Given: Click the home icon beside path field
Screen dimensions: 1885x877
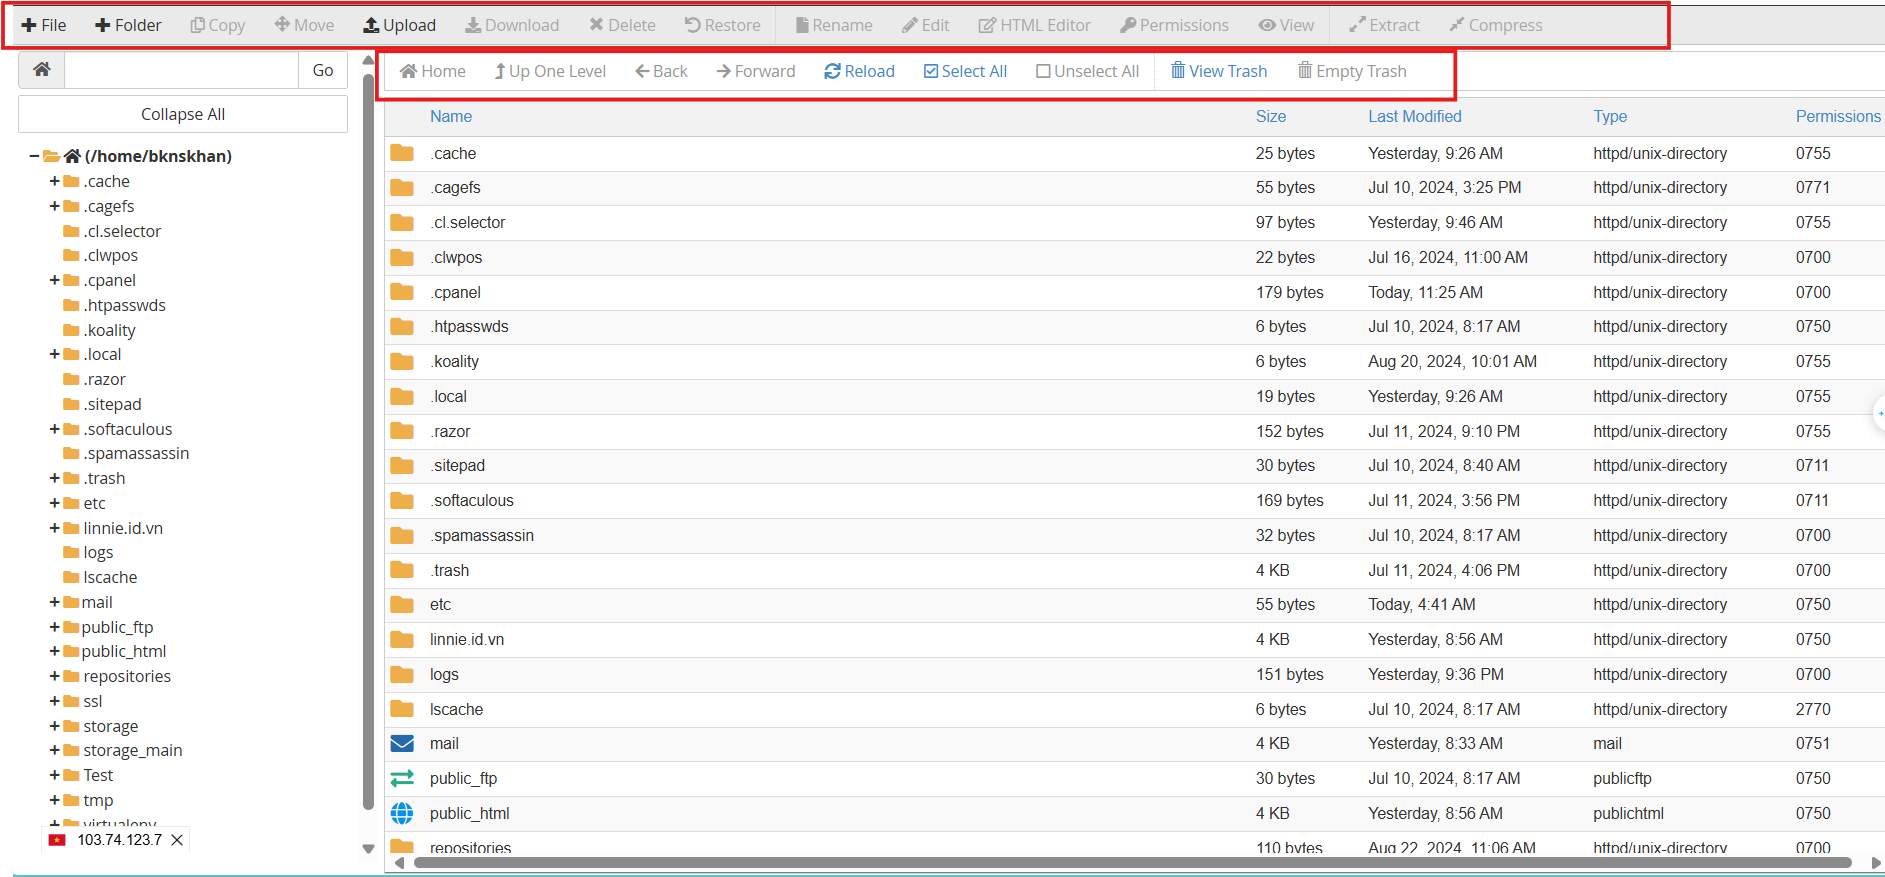Looking at the screenshot, I should (42, 70).
